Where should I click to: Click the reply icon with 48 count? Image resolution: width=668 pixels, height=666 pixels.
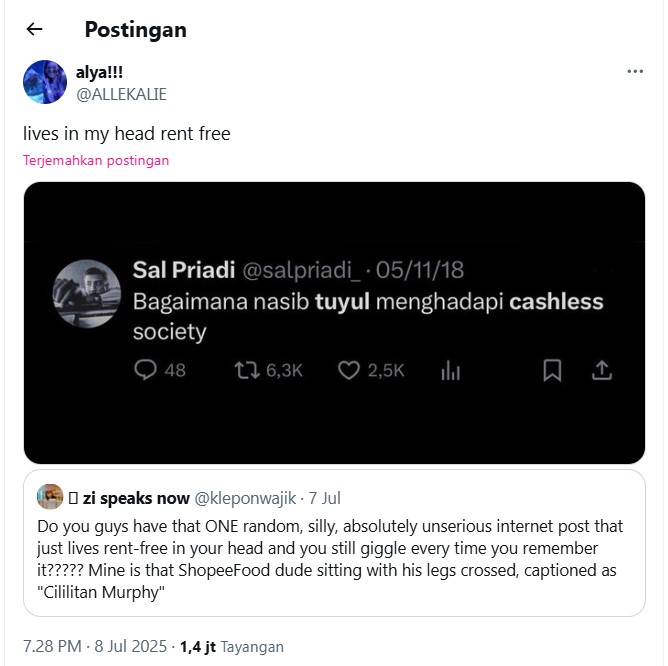(x=146, y=371)
